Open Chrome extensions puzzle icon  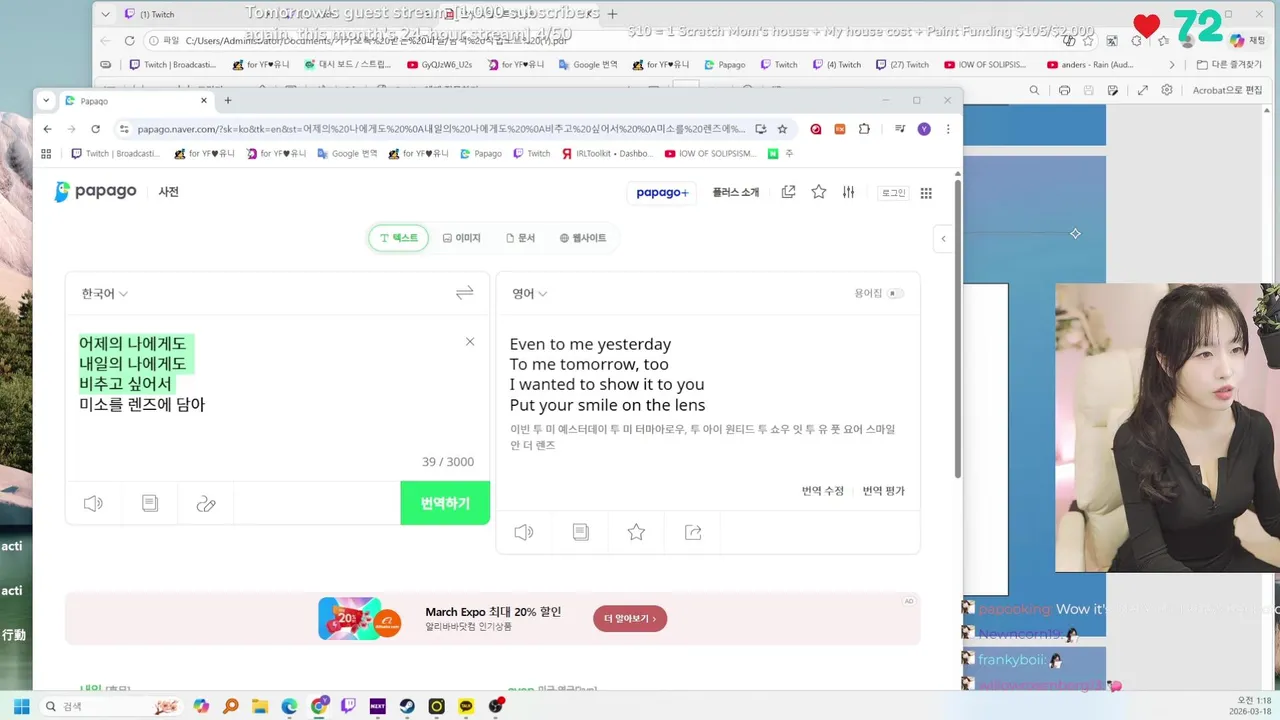tap(864, 129)
